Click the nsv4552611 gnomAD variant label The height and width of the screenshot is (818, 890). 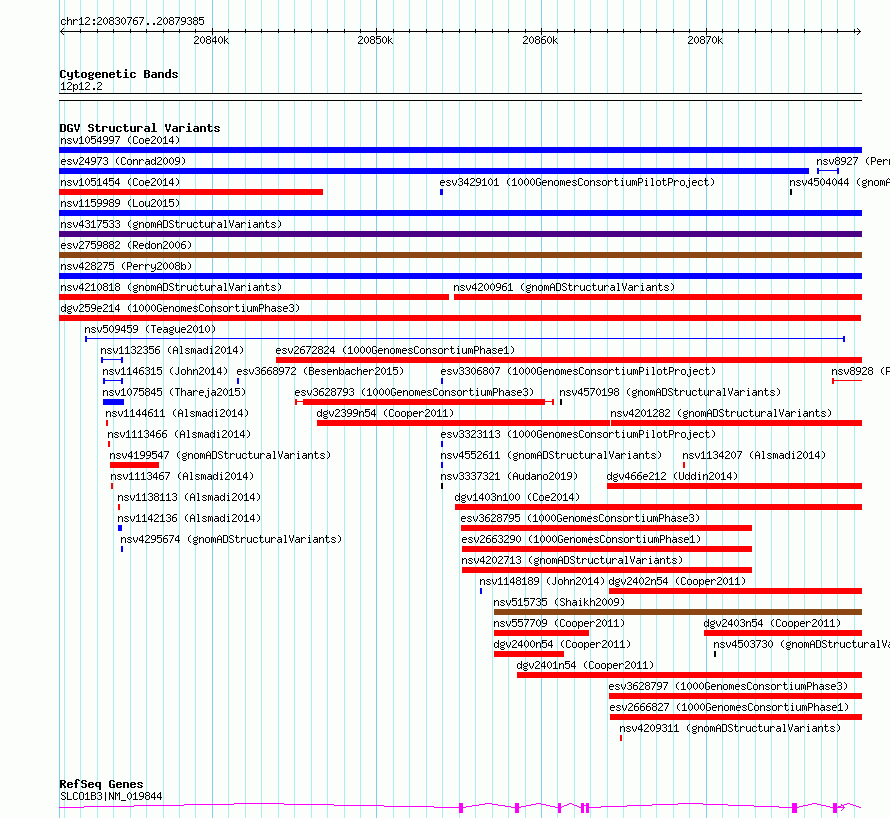click(x=551, y=455)
